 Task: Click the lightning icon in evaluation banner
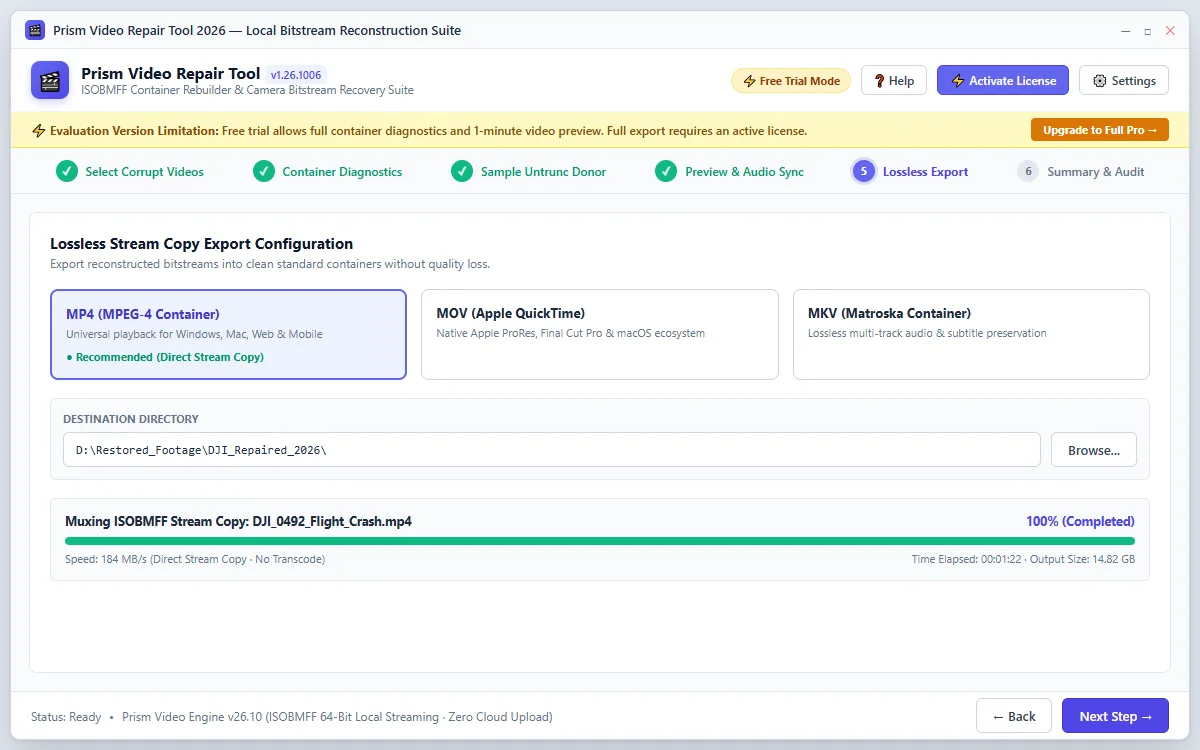(39, 131)
